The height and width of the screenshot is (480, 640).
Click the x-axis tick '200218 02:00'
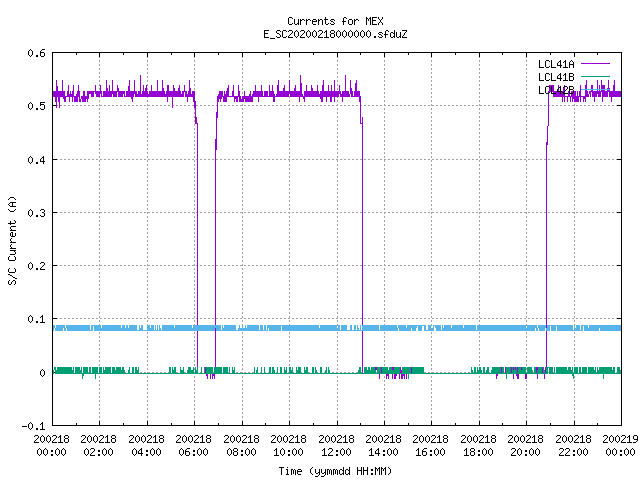coord(99,445)
